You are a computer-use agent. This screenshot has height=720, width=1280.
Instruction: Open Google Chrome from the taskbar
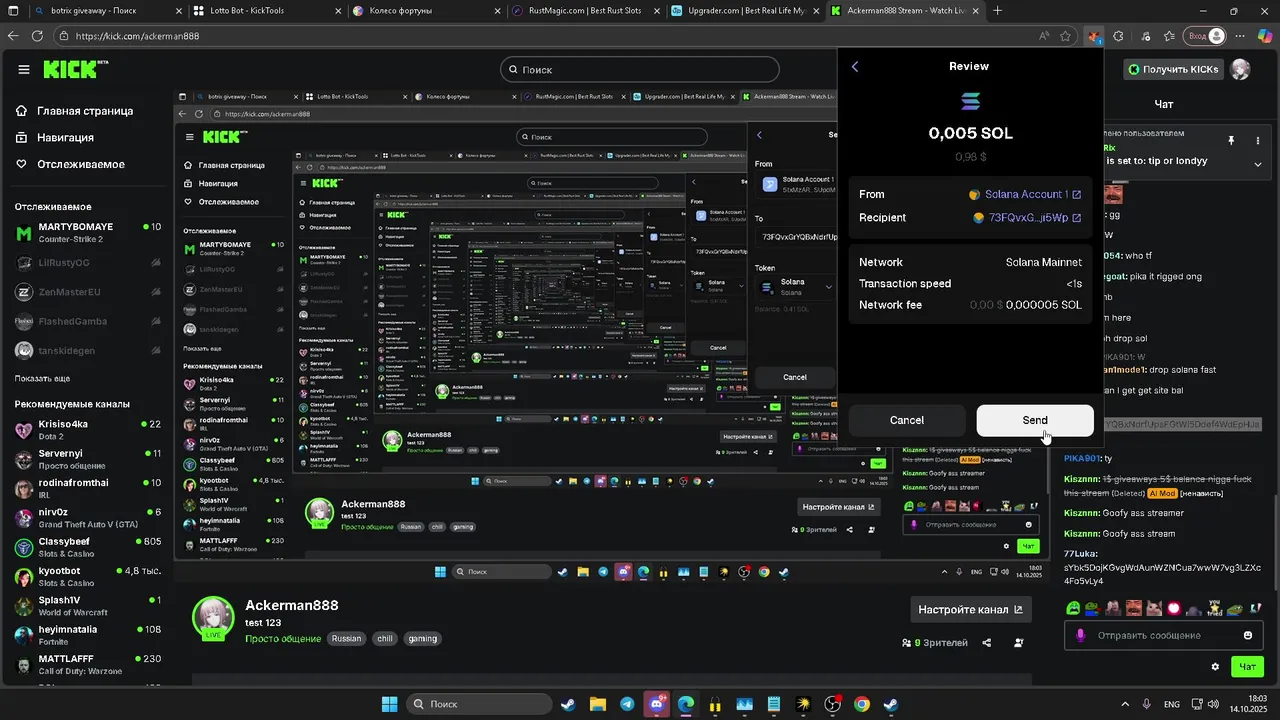tap(862, 704)
